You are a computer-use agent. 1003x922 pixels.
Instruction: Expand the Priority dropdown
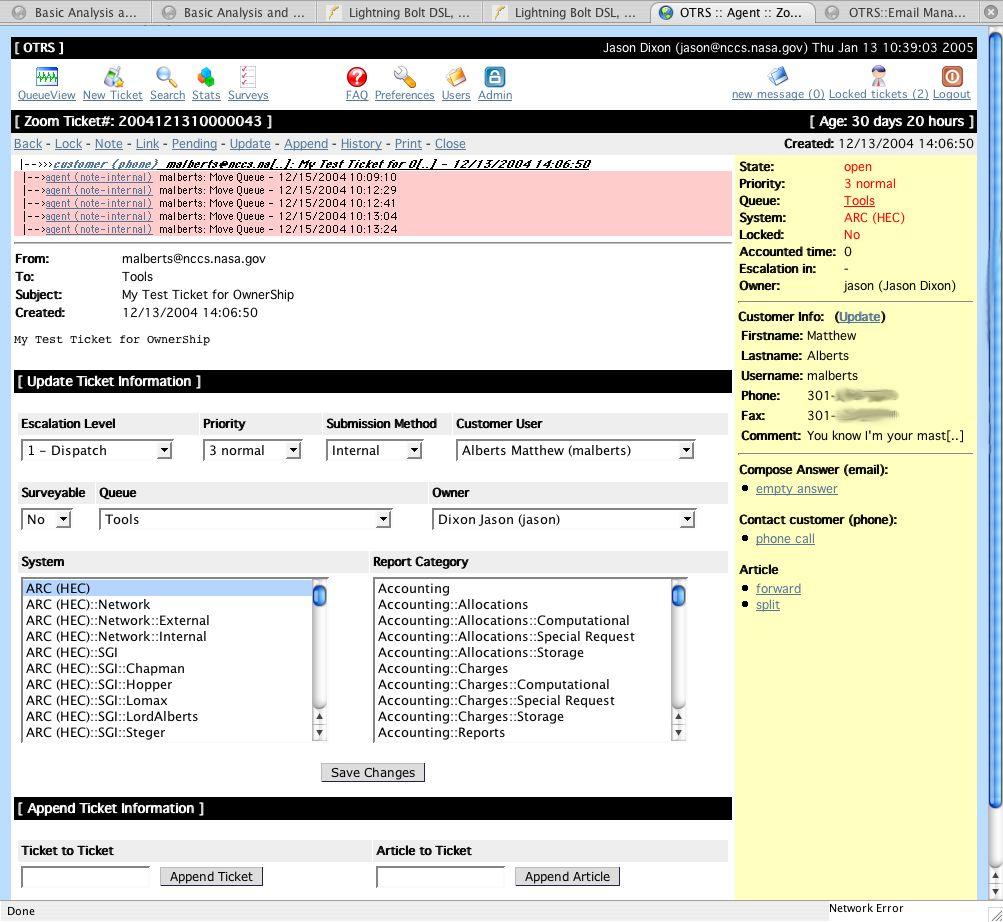point(252,450)
